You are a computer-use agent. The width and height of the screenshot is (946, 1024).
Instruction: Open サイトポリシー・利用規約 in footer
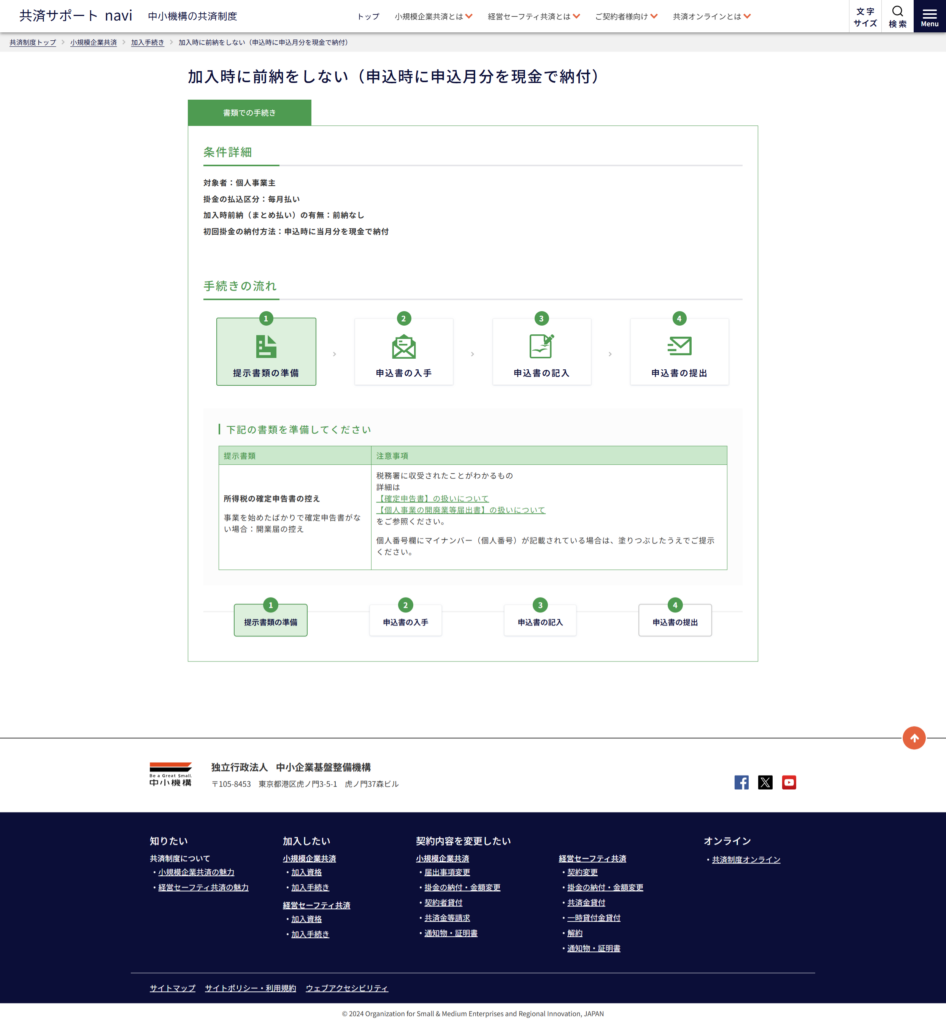pyautogui.click(x=251, y=988)
